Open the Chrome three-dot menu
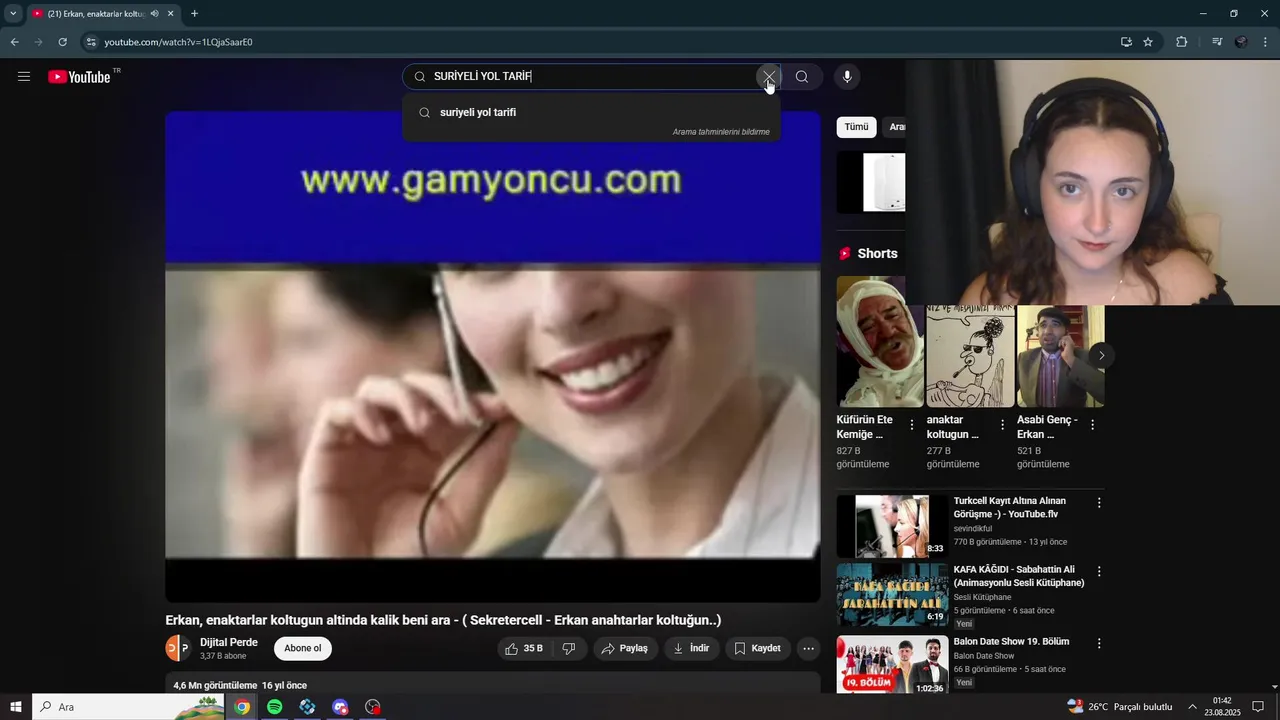Viewport: 1280px width, 720px height. tap(1266, 42)
